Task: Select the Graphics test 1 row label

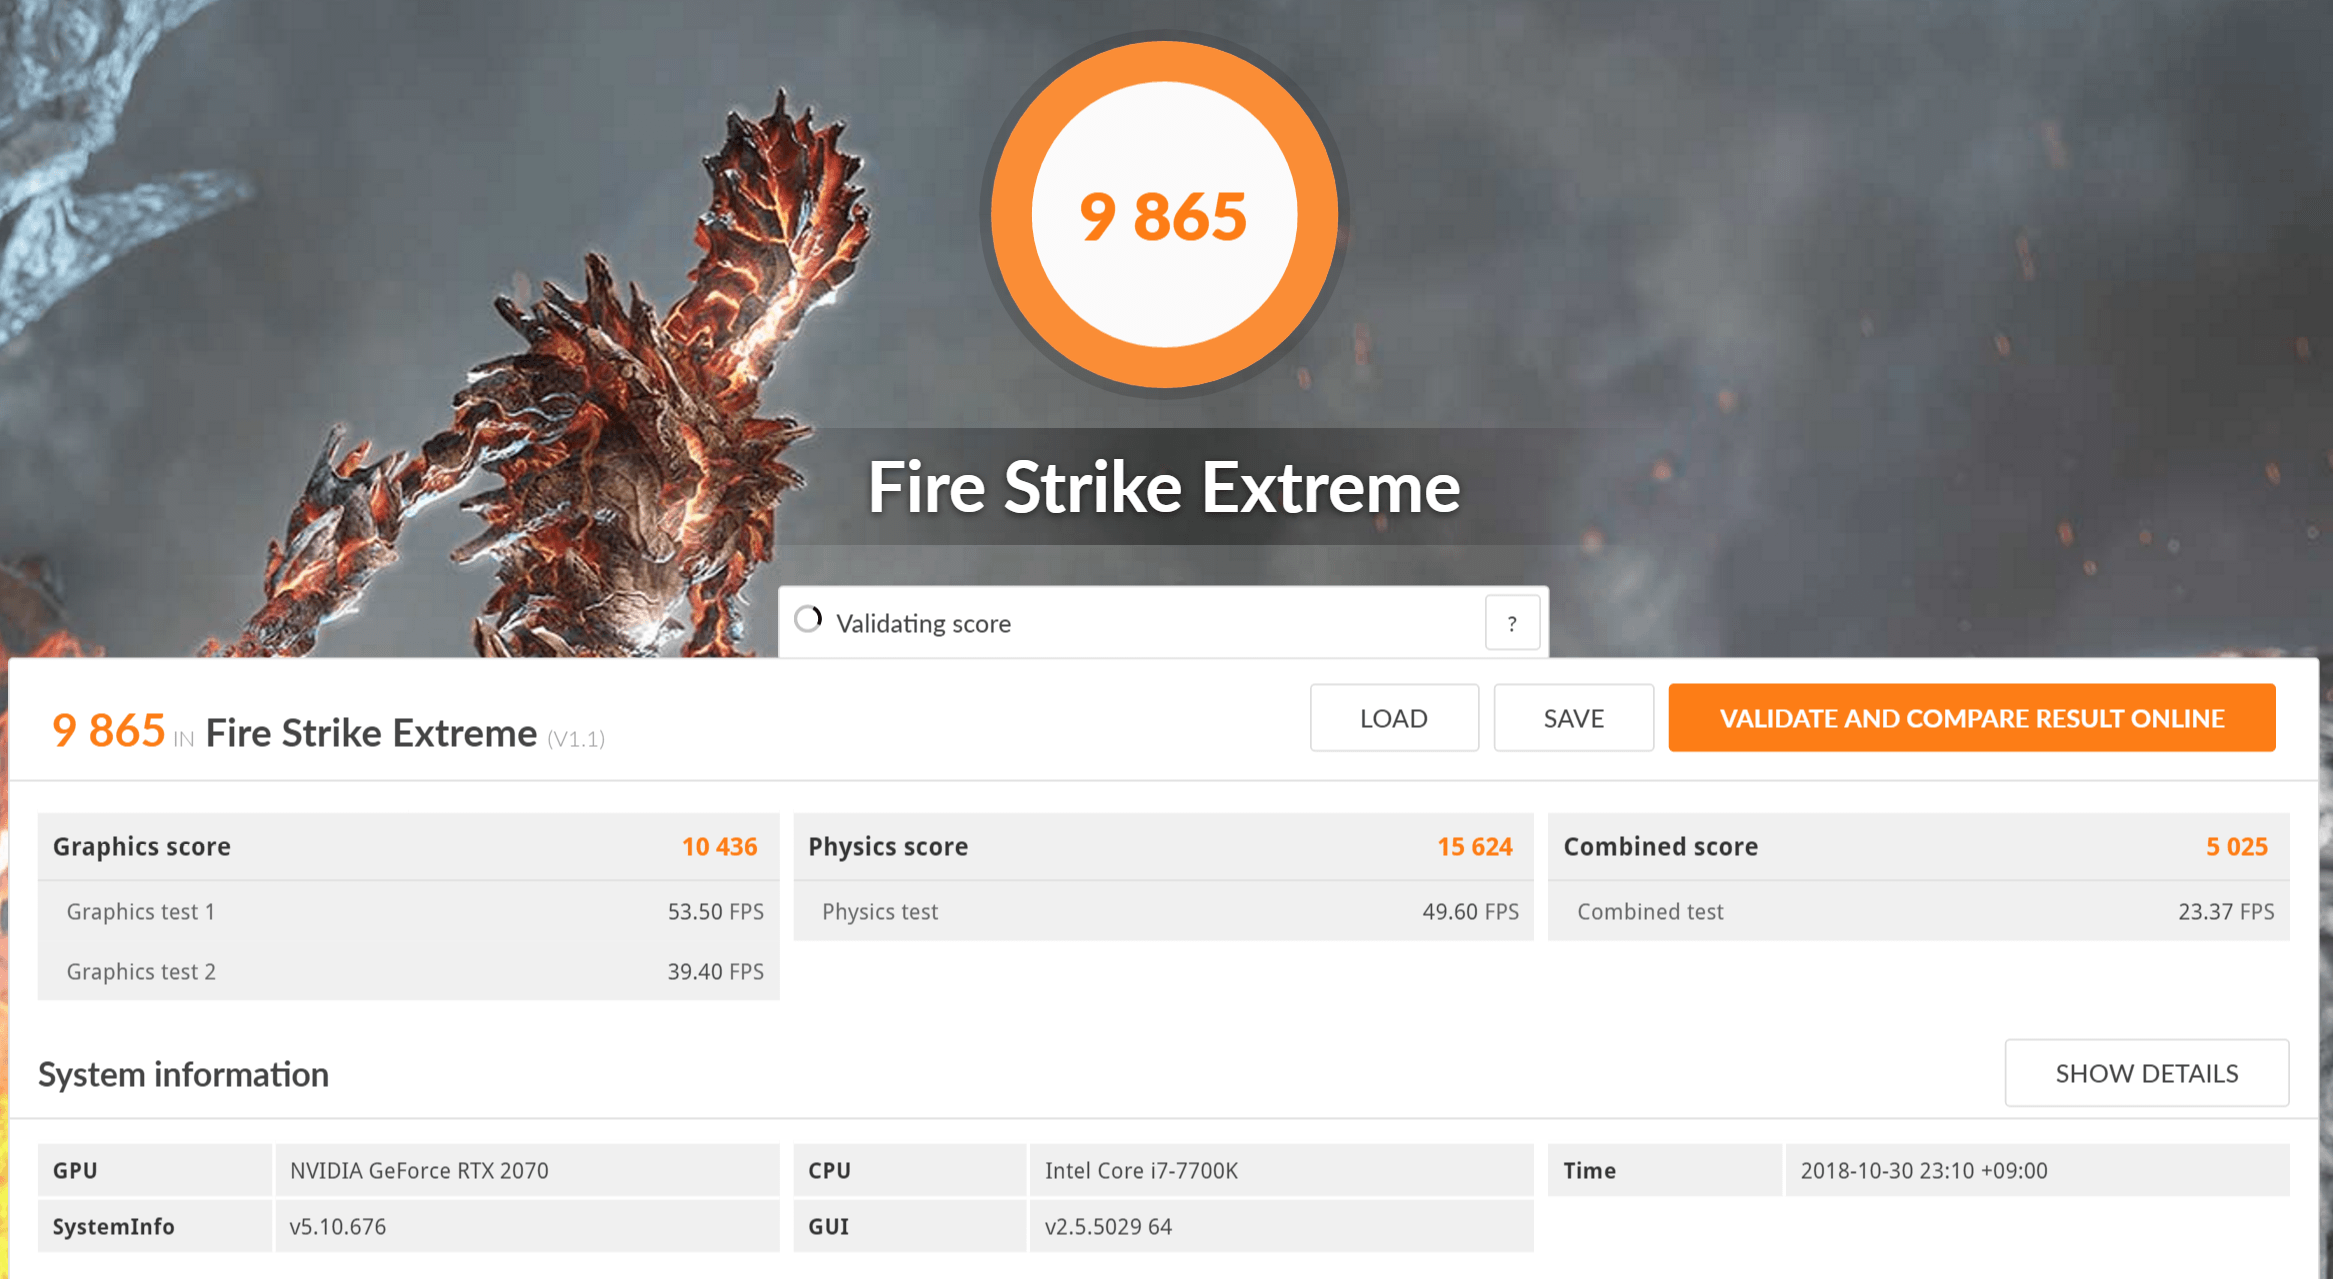Action: tap(141, 912)
